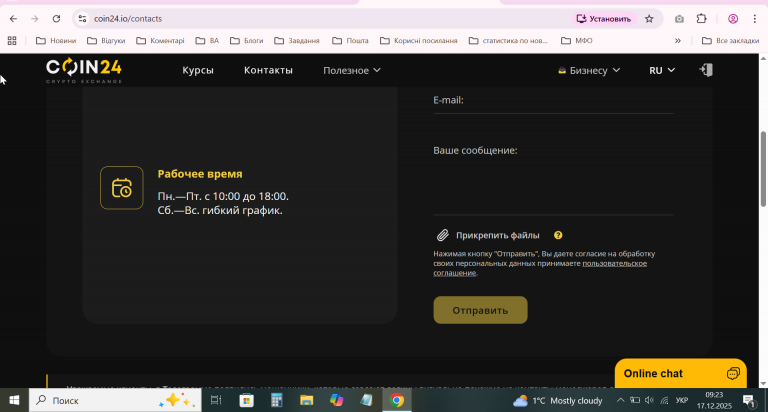The width and height of the screenshot is (768, 412).
Task: Click the camera icon in Chrome toolbar
Action: click(679, 19)
